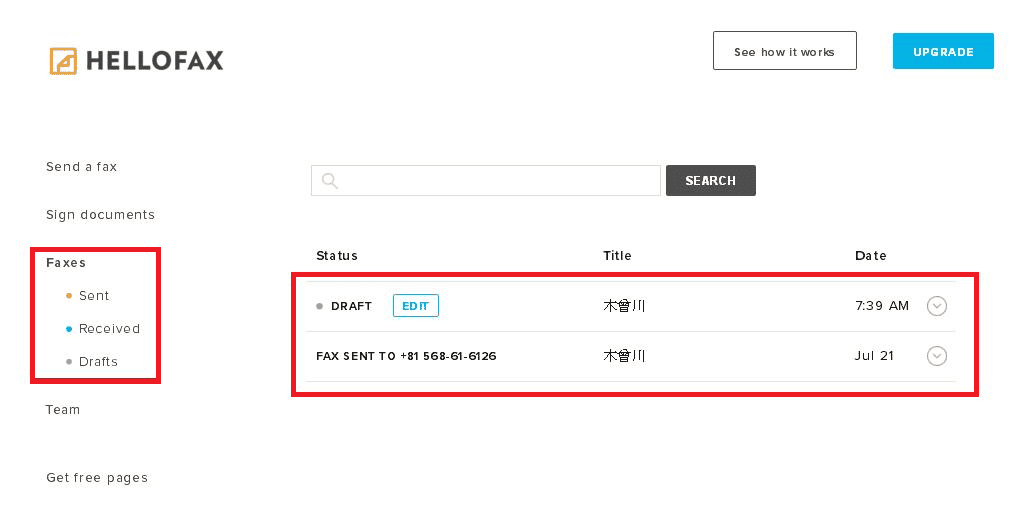Open the Faxes section in sidebar

66,263
